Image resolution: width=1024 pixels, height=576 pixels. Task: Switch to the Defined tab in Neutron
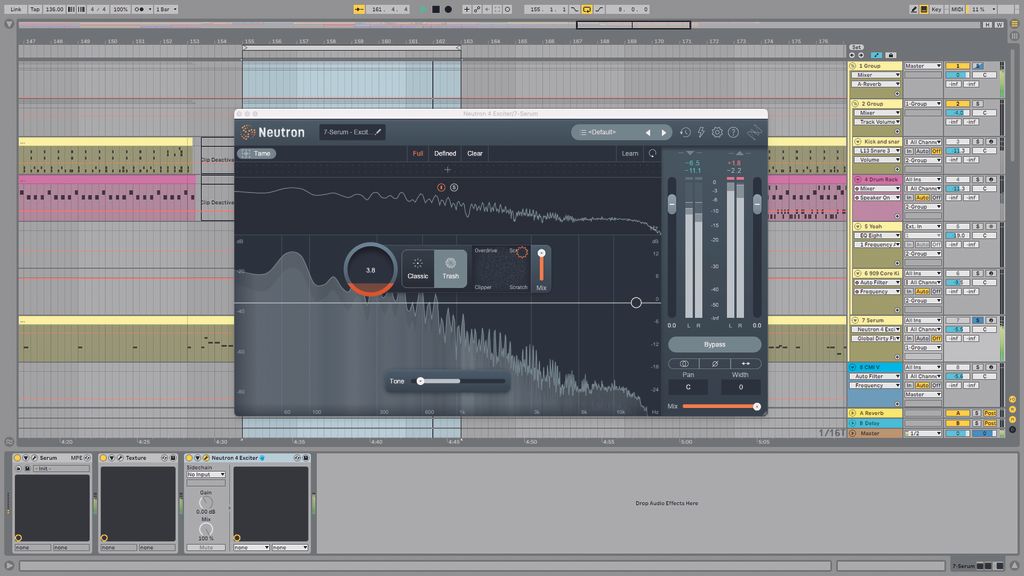(443, 153)
